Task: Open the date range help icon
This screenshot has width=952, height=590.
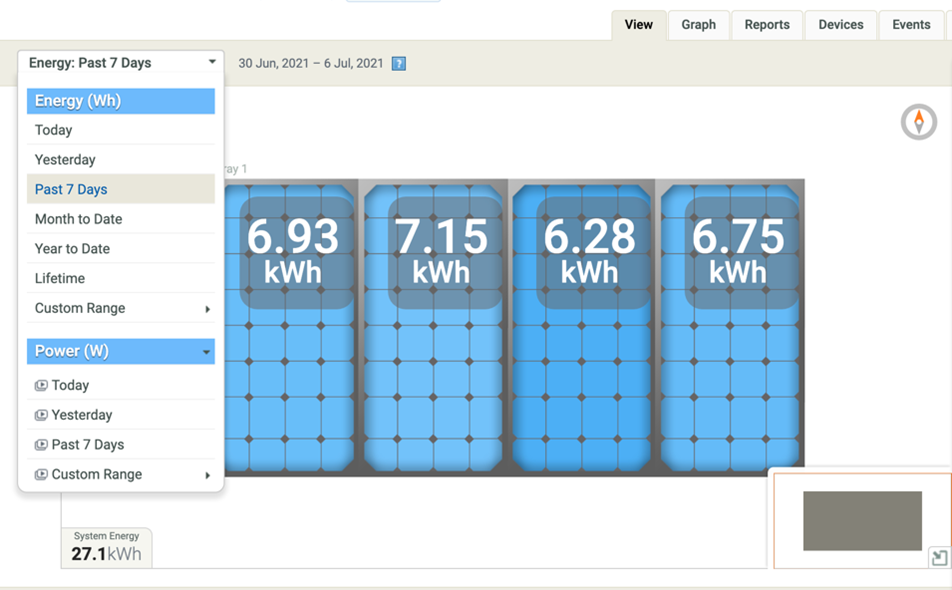Action: click(x=398, y=62)
